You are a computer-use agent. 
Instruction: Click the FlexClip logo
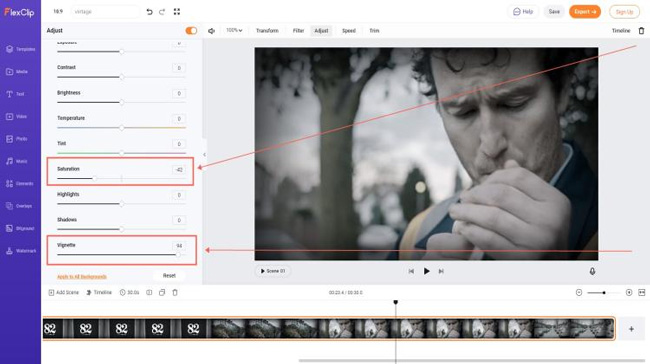19,12
